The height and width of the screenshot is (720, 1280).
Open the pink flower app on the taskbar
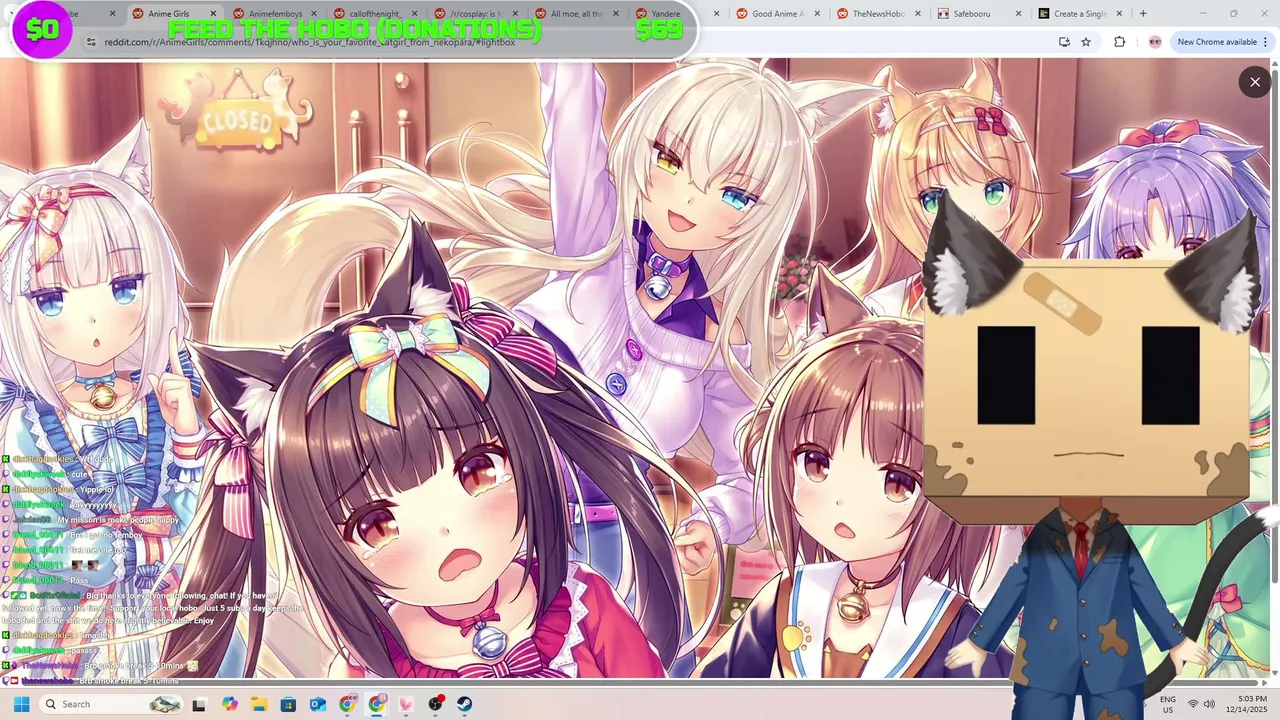click(x=406, y=704)
